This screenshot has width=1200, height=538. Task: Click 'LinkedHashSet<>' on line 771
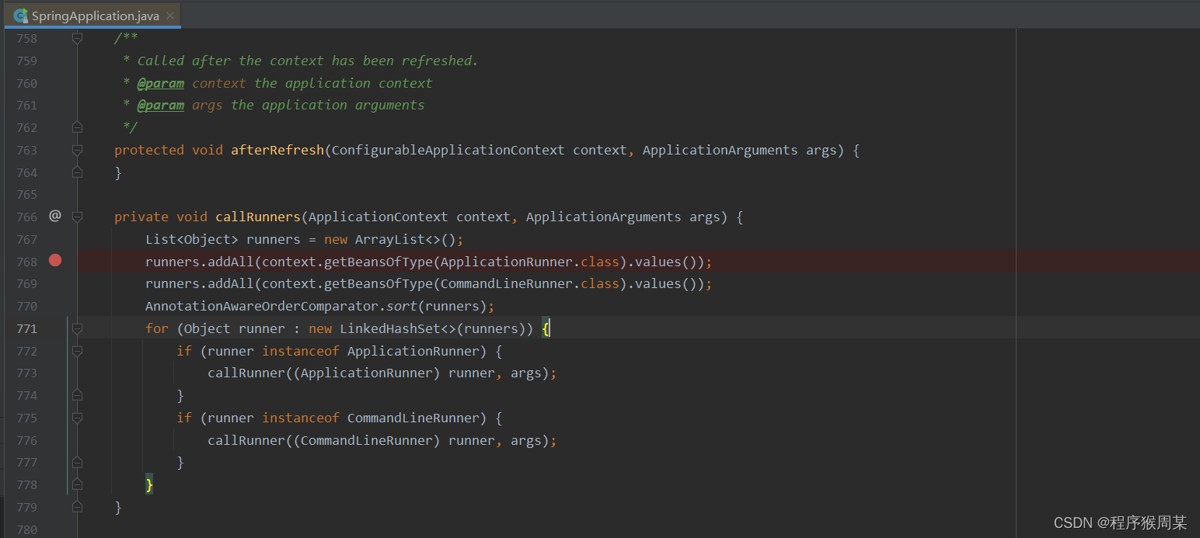click(x=398, y=328)
